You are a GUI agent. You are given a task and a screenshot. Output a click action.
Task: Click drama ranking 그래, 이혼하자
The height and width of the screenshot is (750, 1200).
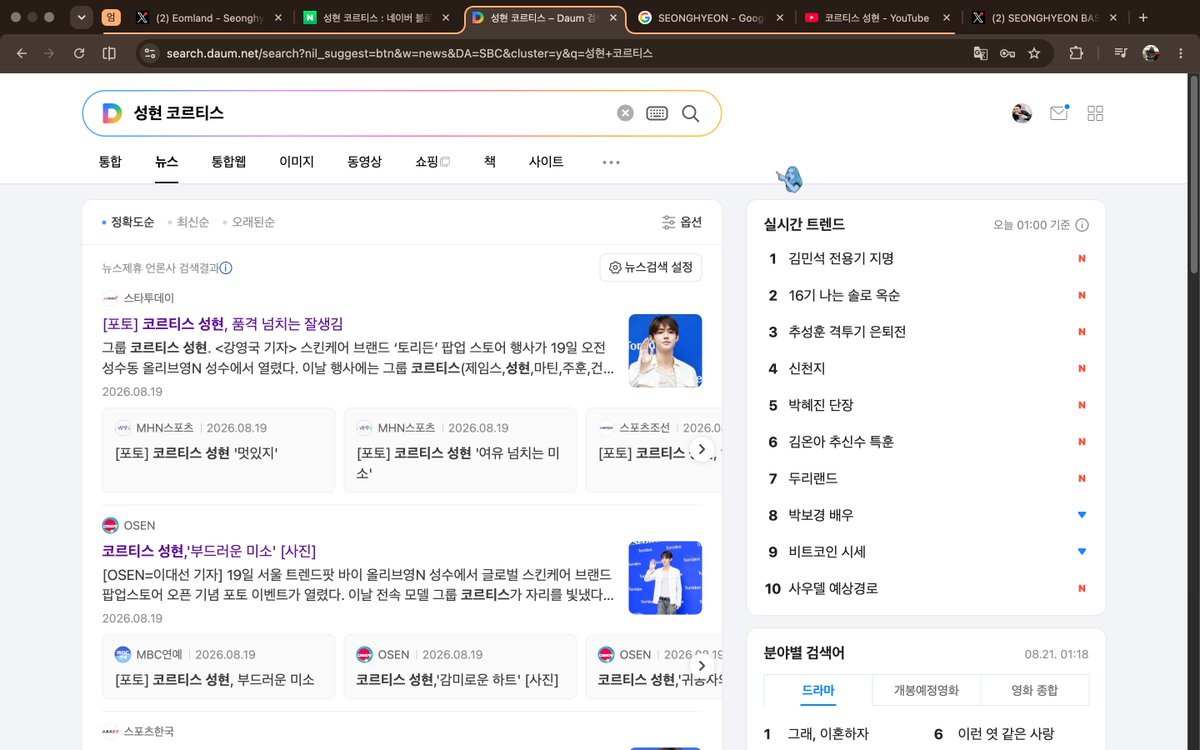(x=828, y=734)
